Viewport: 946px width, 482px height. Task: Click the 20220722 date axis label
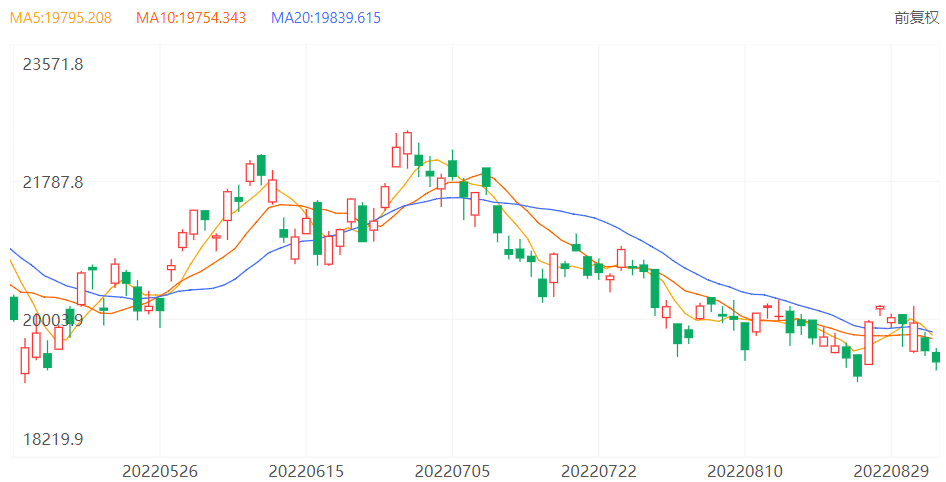(598, 471)
